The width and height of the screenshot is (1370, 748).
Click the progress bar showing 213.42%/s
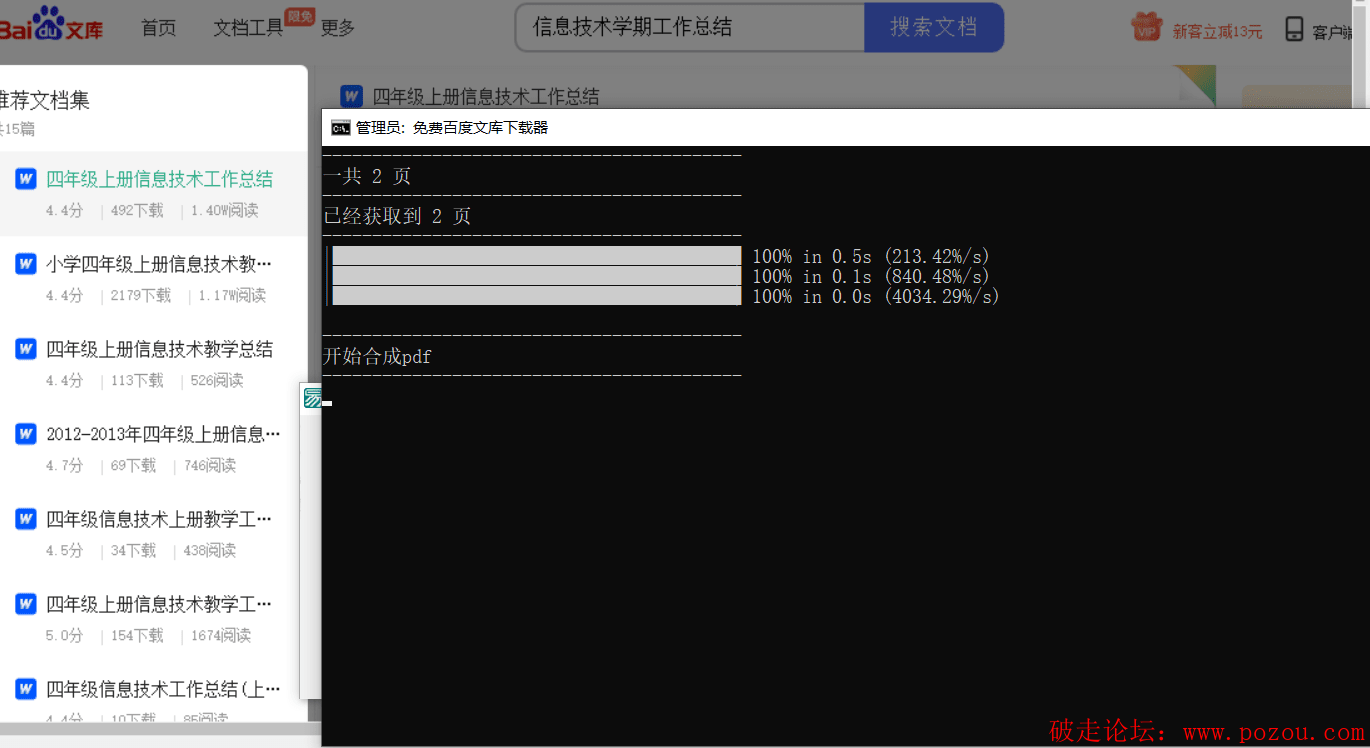click(x=537, y=256)
